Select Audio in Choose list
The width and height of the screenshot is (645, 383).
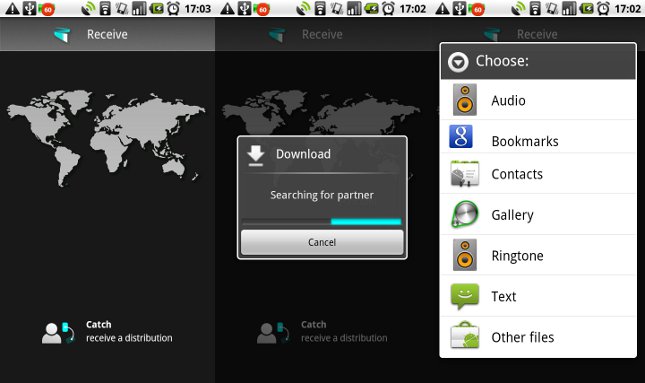538,100
